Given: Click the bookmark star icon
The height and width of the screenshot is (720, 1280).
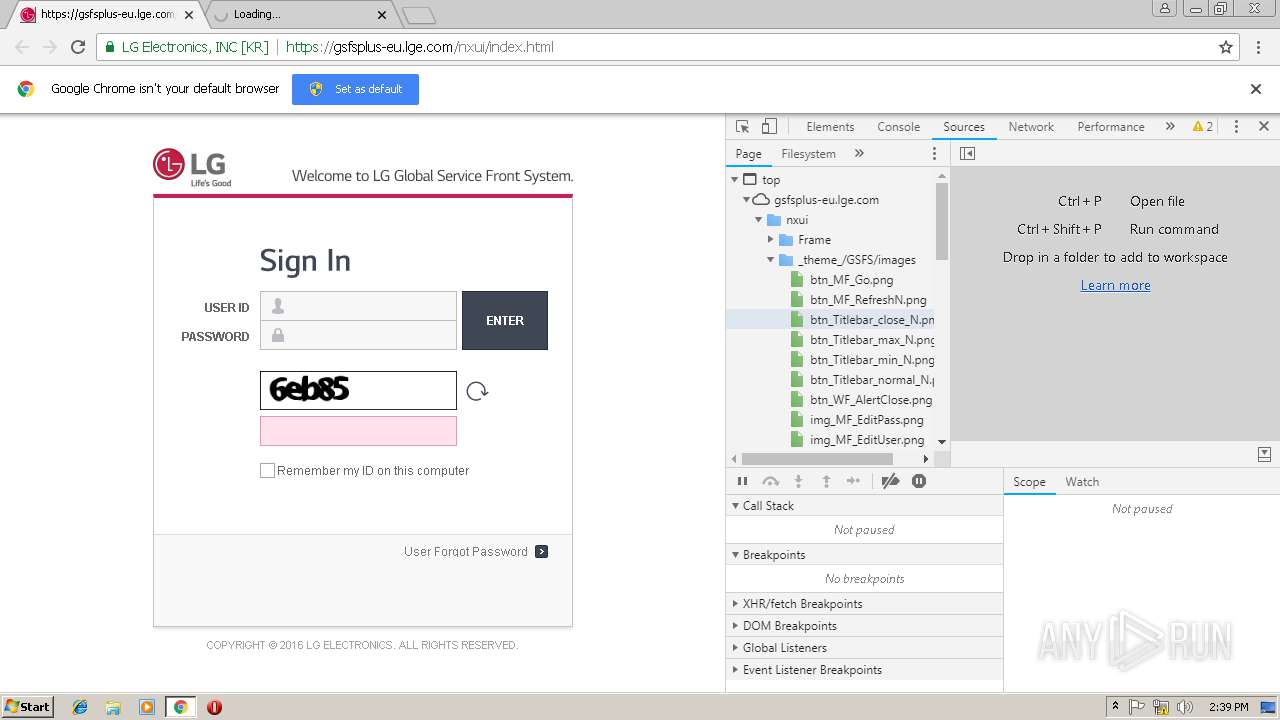Looking at the screenshot, I should pos(1226,47).
